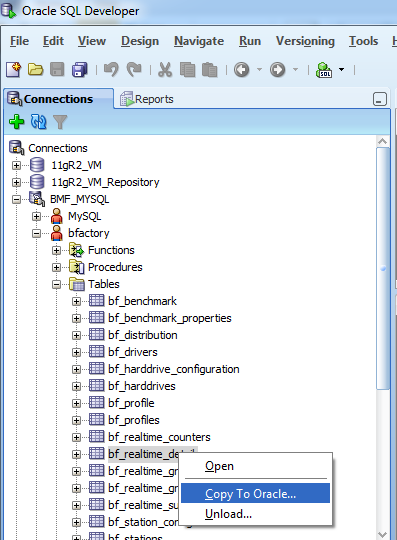The image size is (397, 540).
Task: Click the BMF_MYSQL connection icon
Action: tap(37, 199)
